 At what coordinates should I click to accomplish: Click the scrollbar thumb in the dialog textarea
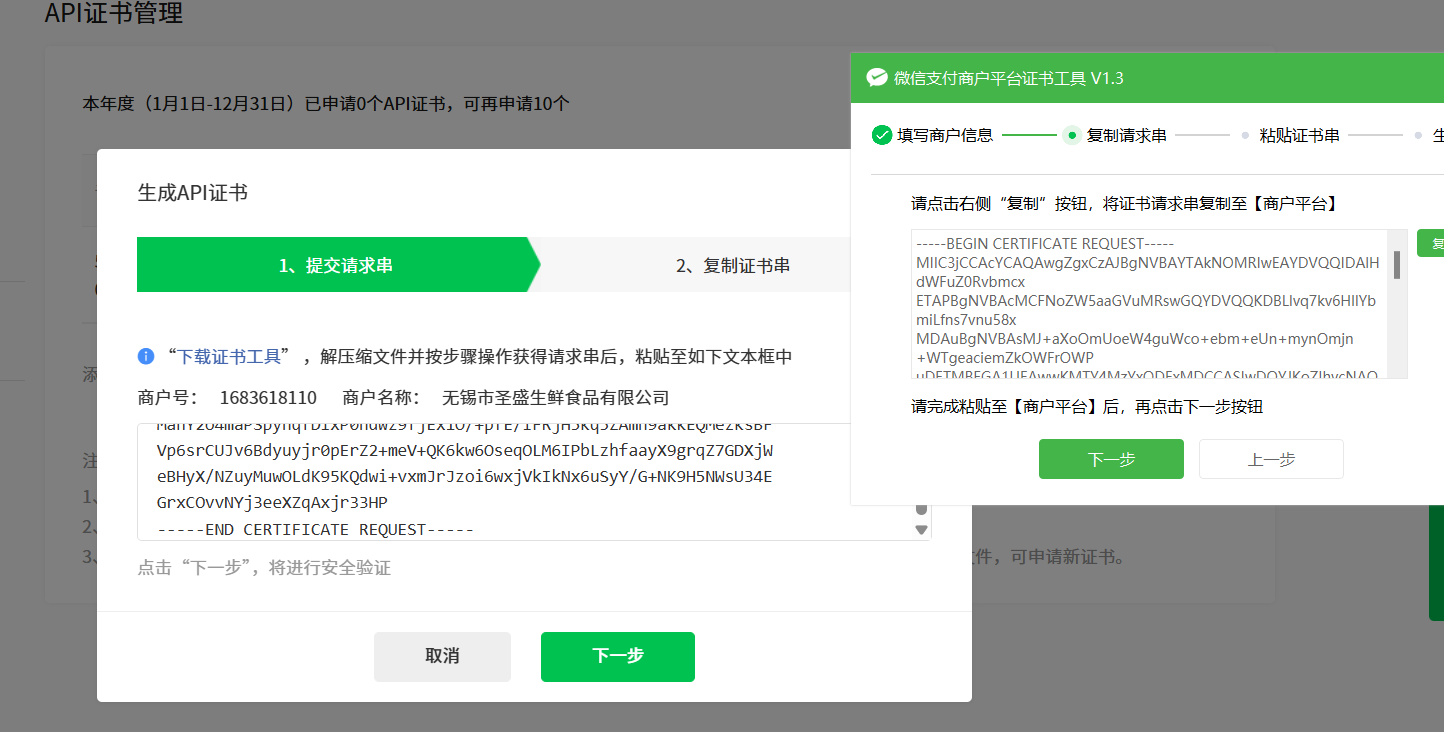pyautogui.click(x=921, y=509)
